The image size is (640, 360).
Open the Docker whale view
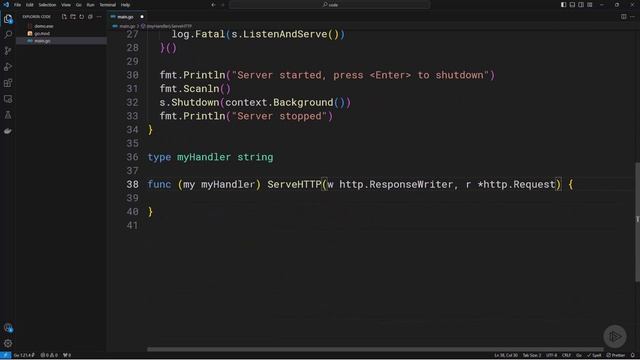[8, 131]
